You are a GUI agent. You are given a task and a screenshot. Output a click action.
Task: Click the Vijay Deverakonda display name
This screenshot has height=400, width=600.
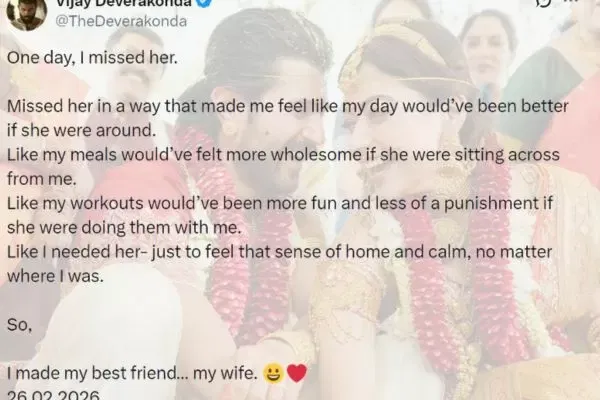click(x=124, y=3)
